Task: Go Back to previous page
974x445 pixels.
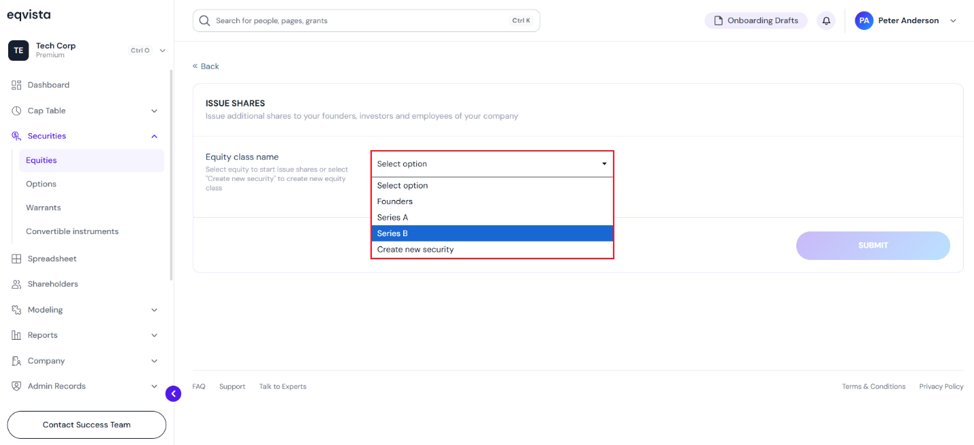Action: (x=206, y=66)
